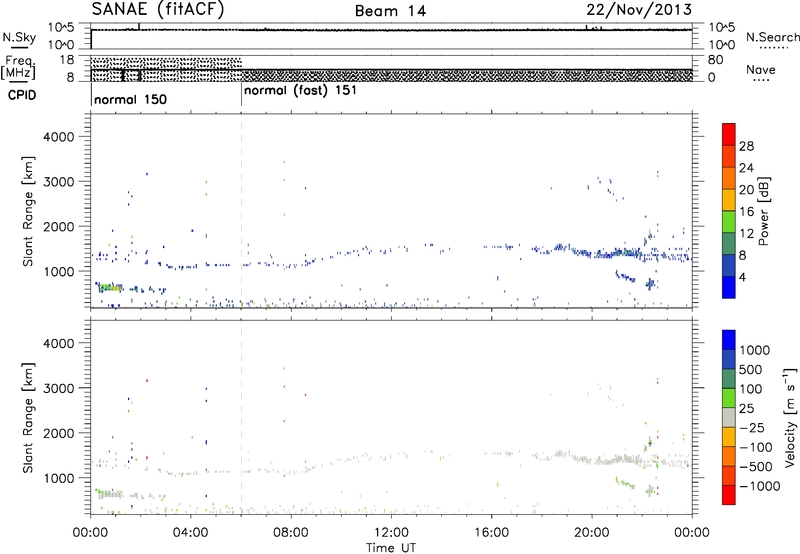Viewport: 800px width, 554px height.
Task: Click the red bottom segment of Velocity colorbar
Action: pyautogui.click(x=729, y=495)
